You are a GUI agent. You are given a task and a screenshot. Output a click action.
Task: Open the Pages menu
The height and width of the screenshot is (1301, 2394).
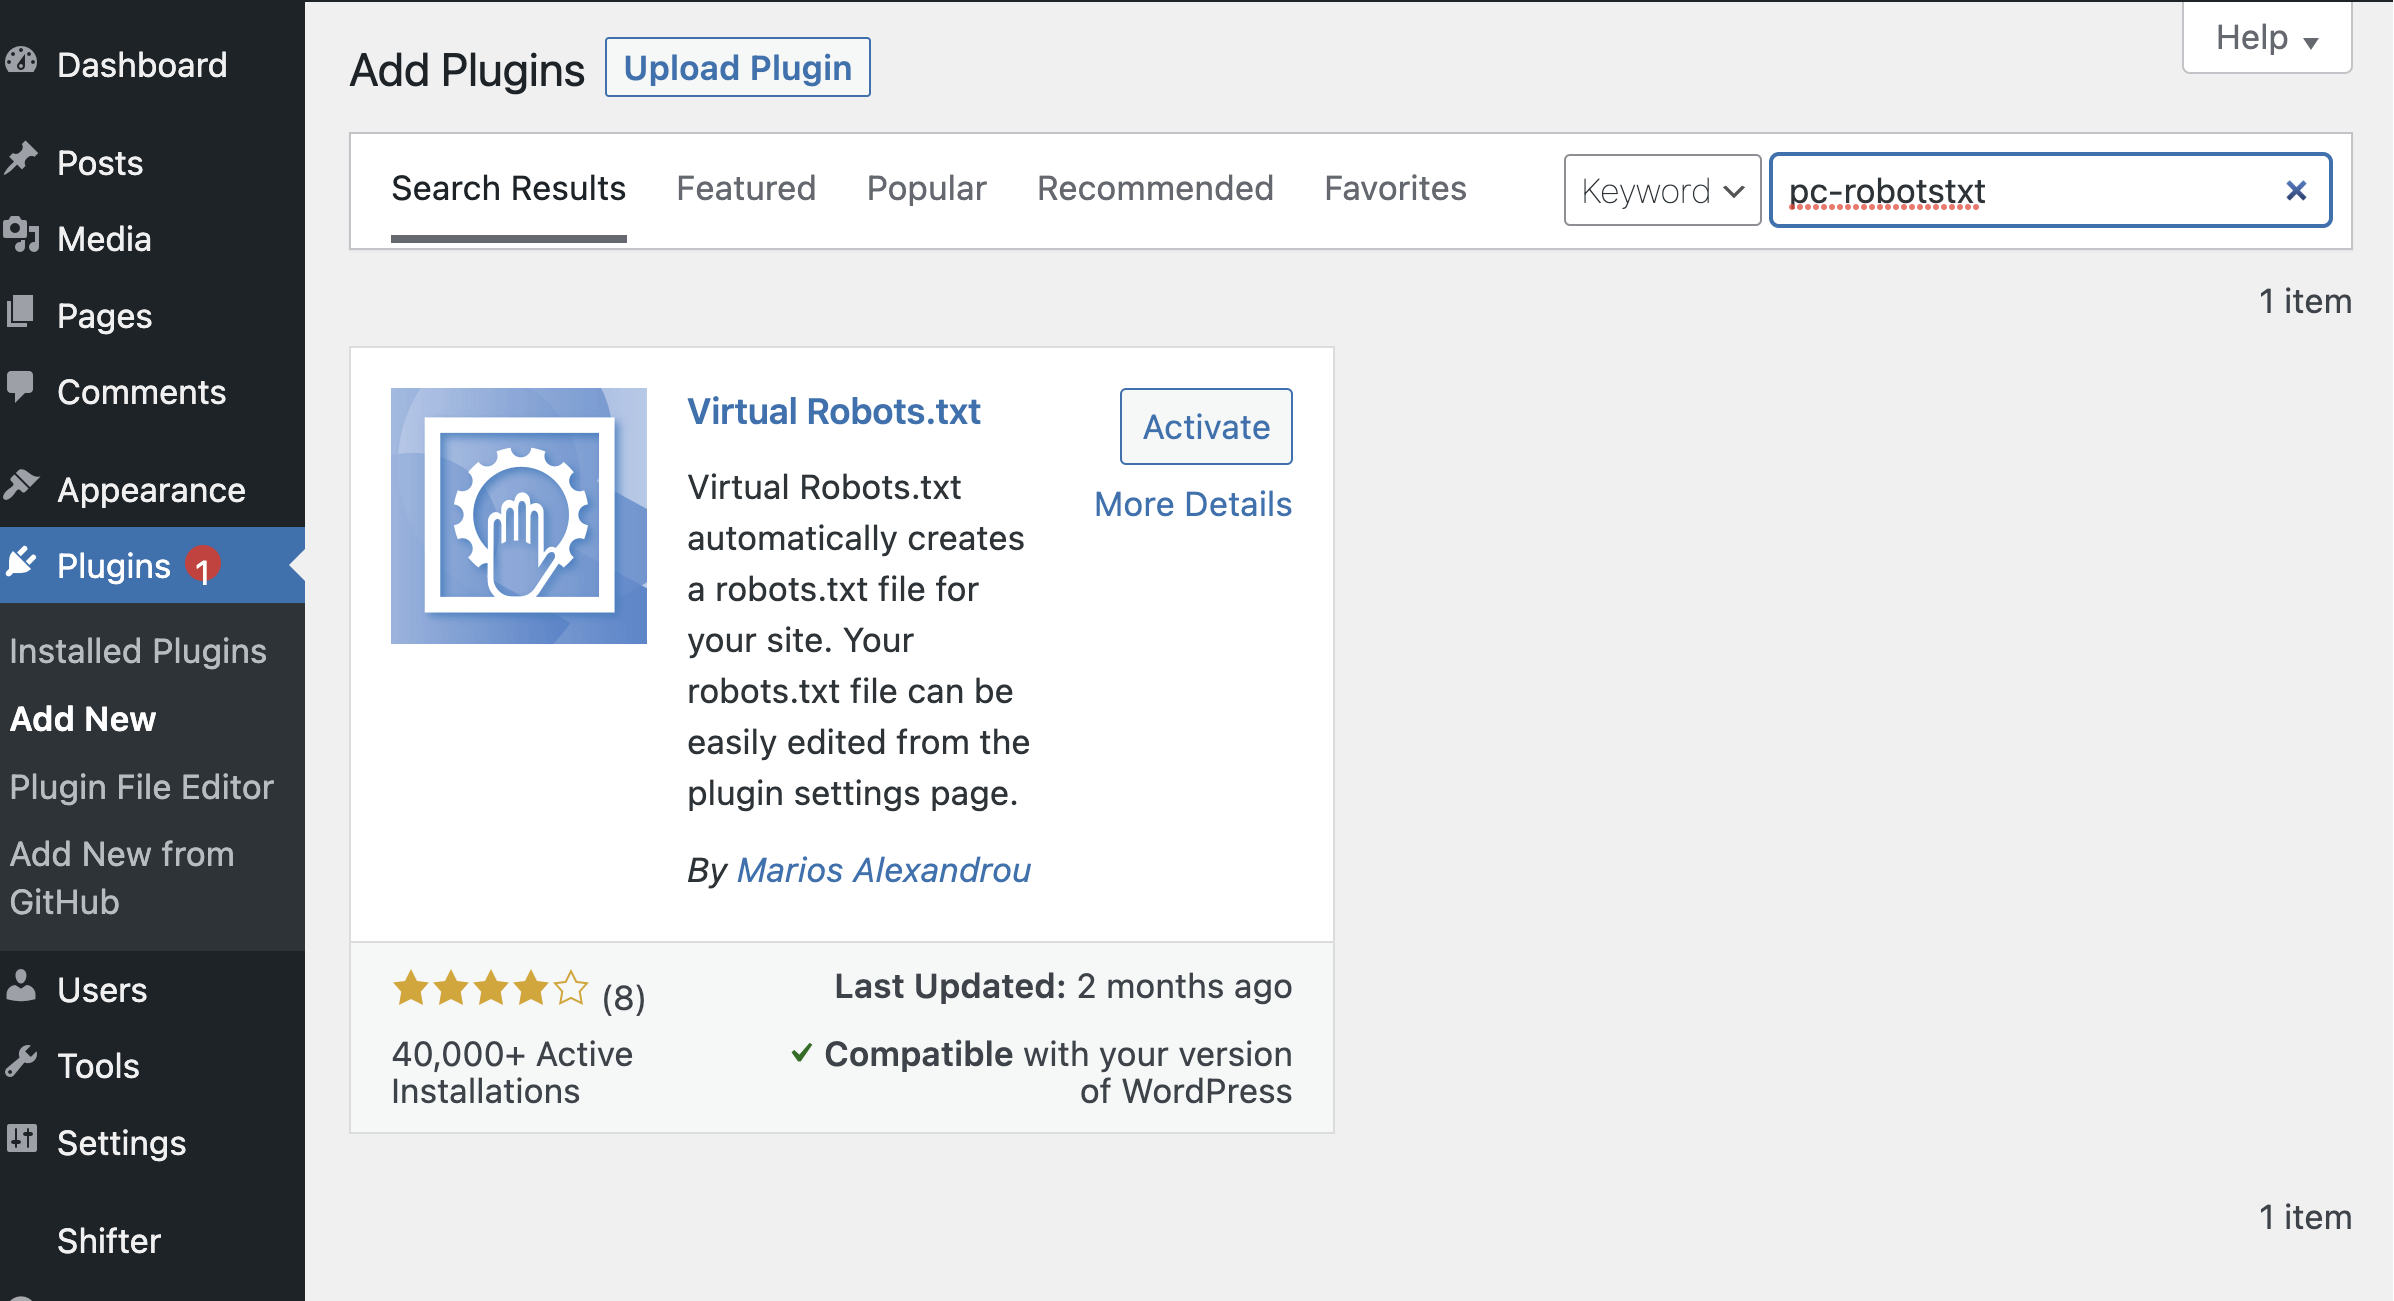click(x=152, y=316)
